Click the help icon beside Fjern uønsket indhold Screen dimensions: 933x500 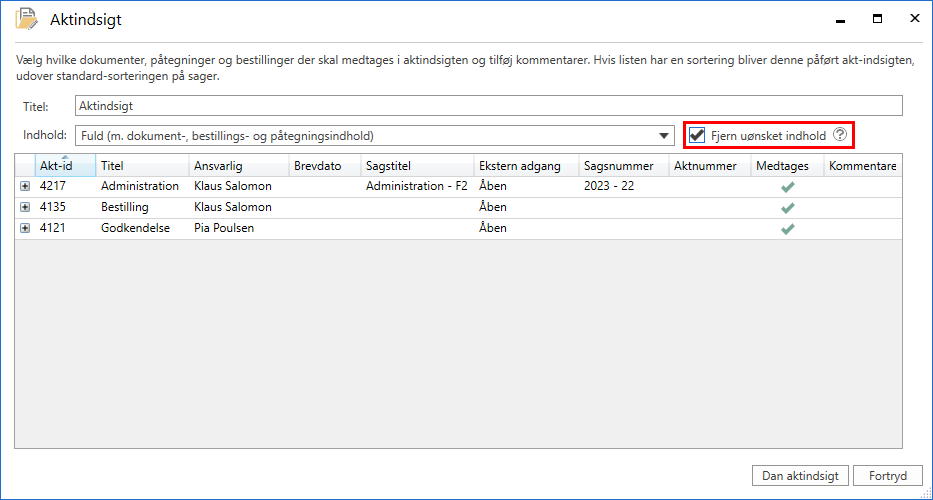[x=840, y=135]
